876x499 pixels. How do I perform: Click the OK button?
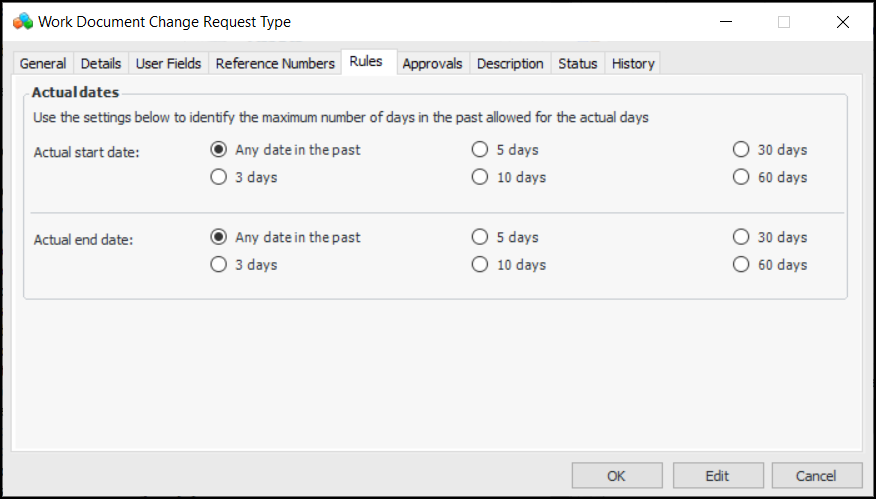coord(616,476)
